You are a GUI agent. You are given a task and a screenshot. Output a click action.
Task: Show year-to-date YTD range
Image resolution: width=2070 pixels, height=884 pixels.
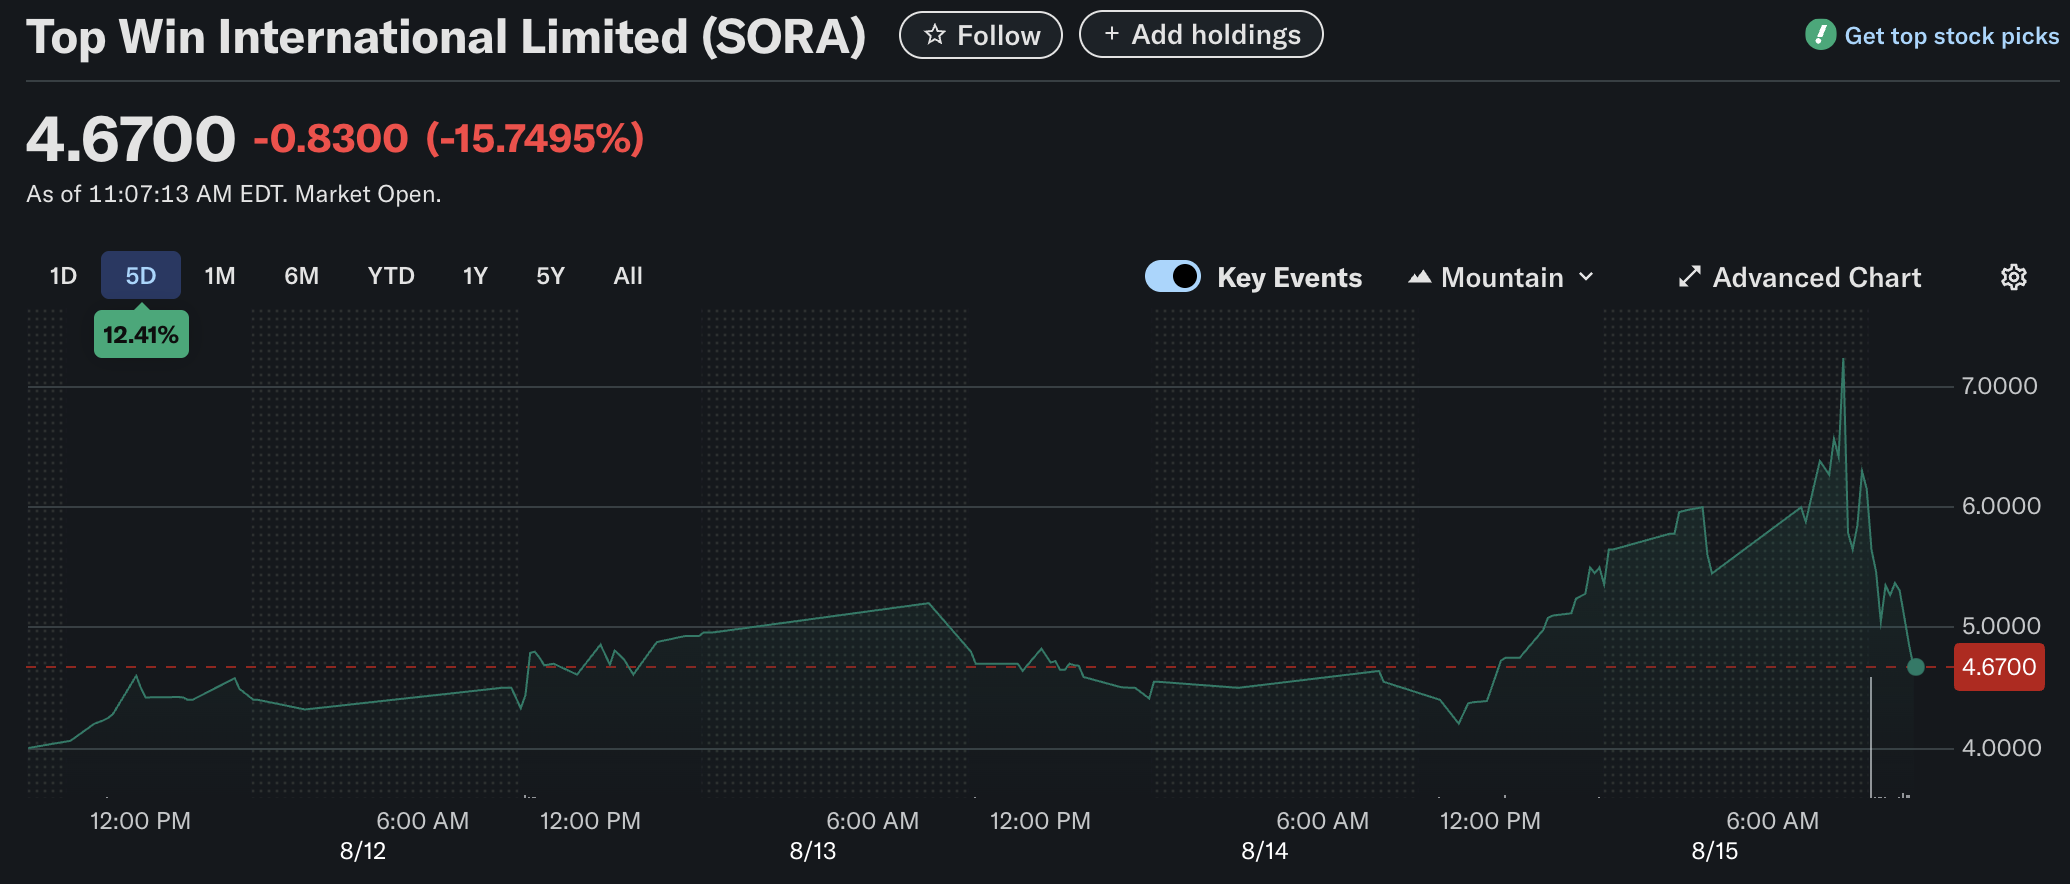391,276
